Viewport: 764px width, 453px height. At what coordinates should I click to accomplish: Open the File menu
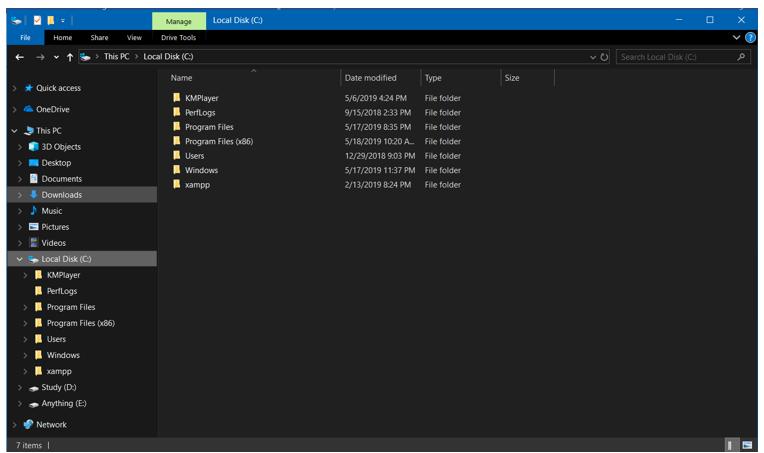pos(26,38)
